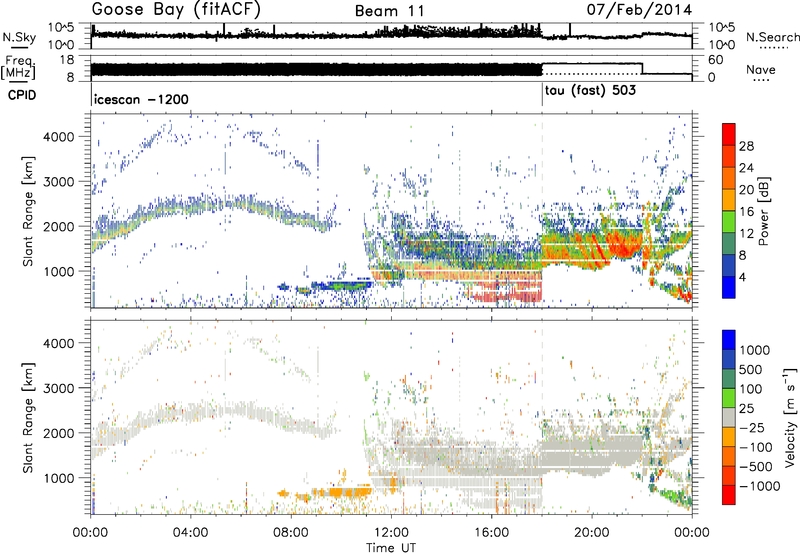Click the 'Slant Range [km]' label of power panel
This screenshot has width=800, height=554.
tap(28, 211)
